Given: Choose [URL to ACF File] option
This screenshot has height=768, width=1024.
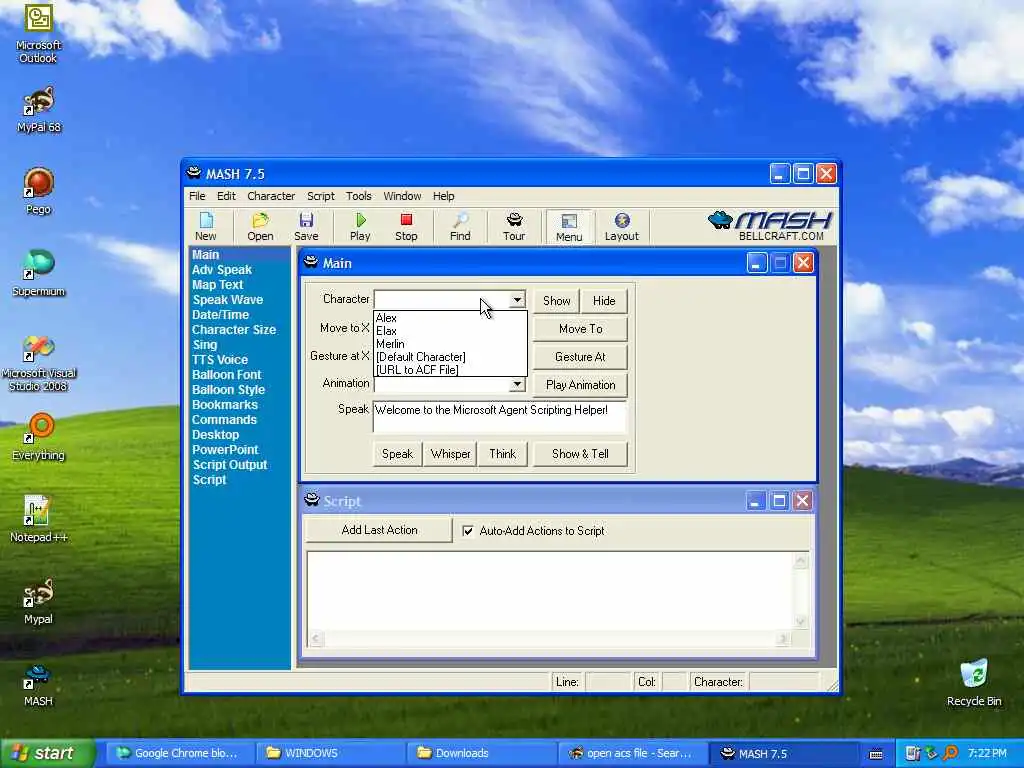Looking at the screenshot, I should (450, 370).
